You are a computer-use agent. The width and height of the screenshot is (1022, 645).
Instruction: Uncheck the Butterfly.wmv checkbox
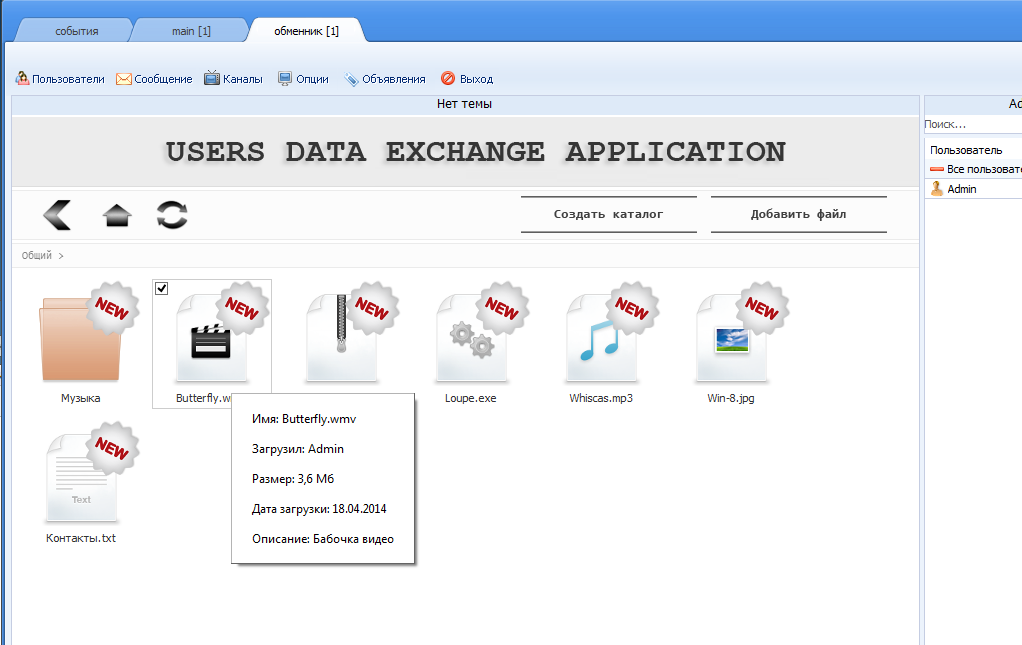(x=162, y=289)
